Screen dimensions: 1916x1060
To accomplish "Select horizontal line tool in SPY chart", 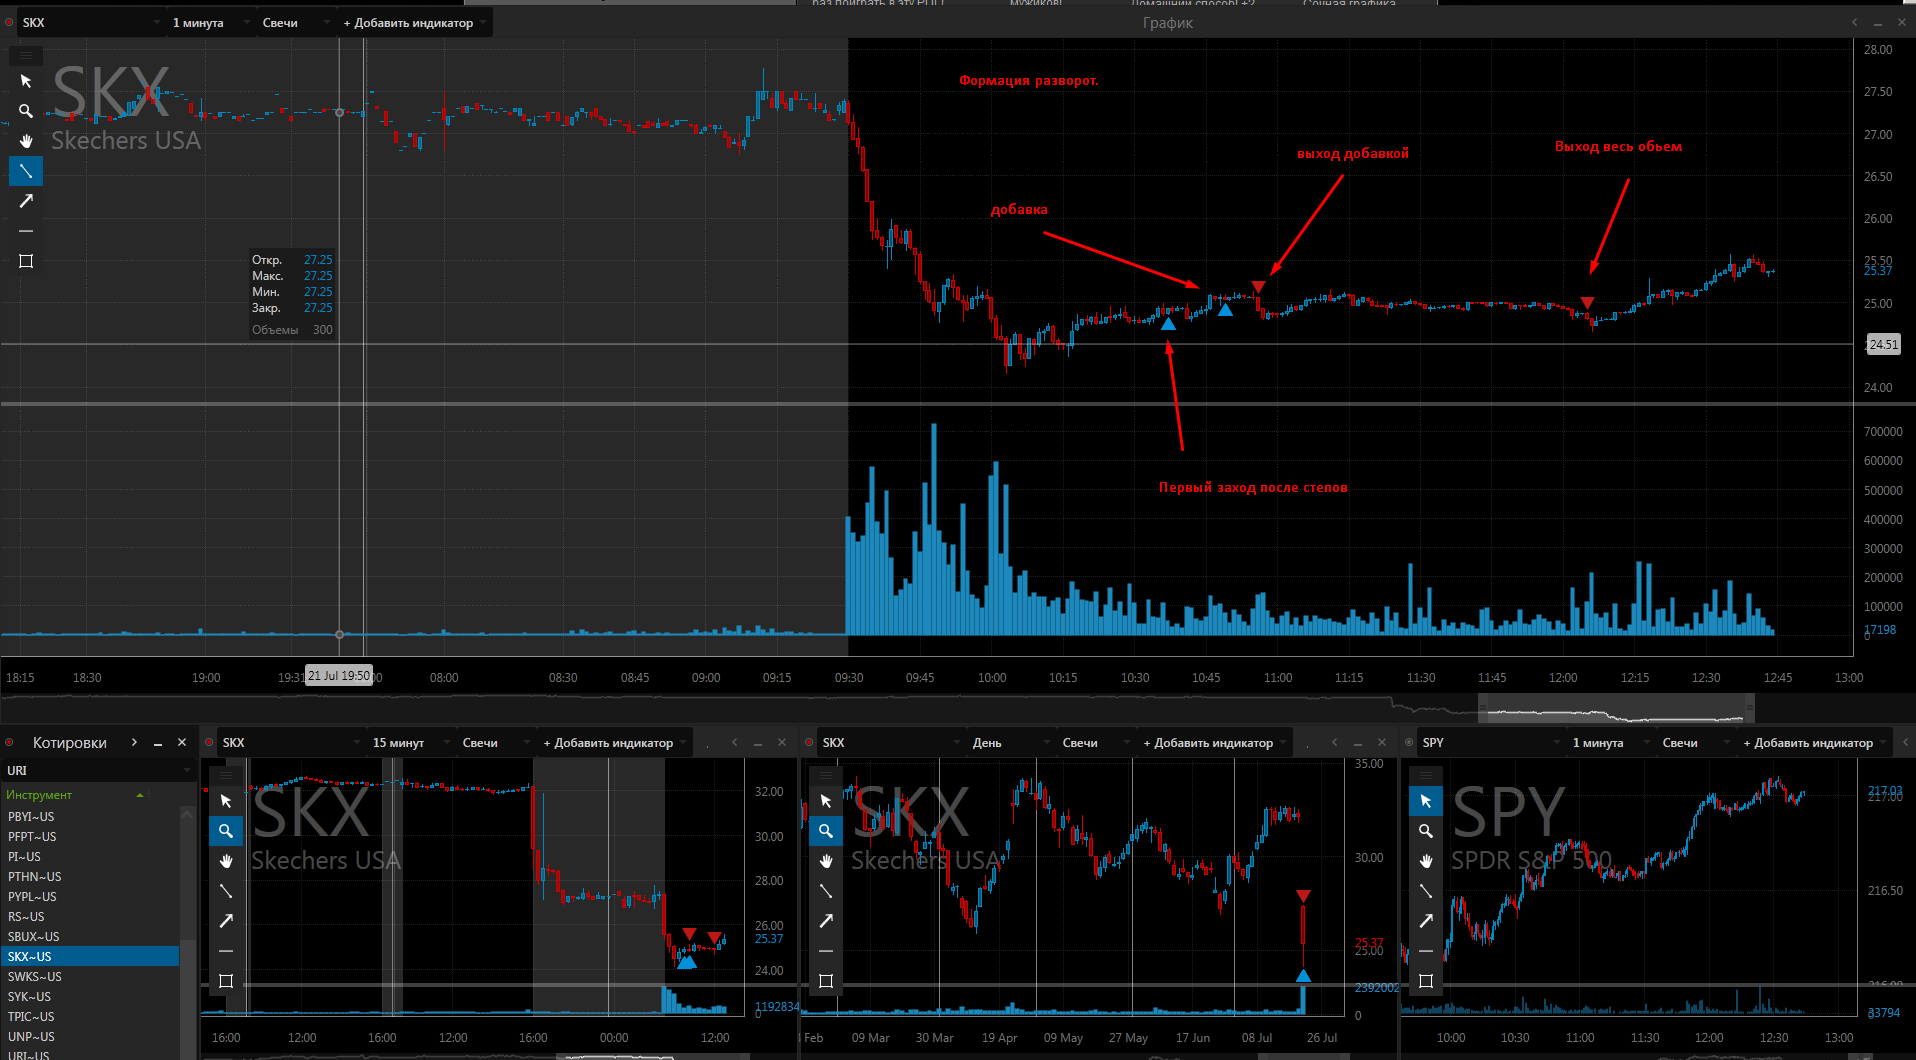I will (x=1426, y=951).
